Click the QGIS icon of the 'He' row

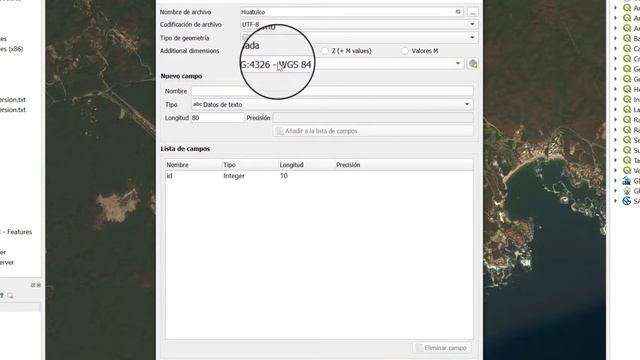pyautogui.click(x=627, y=89)
